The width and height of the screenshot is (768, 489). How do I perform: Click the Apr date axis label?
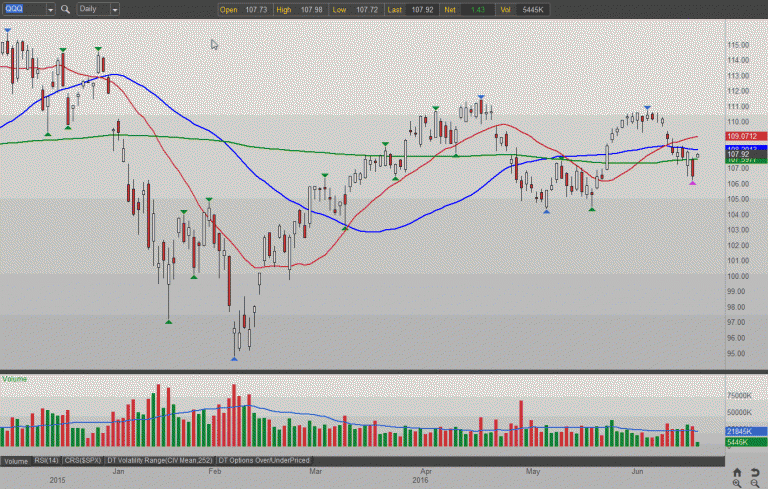(x=426, y=471)
